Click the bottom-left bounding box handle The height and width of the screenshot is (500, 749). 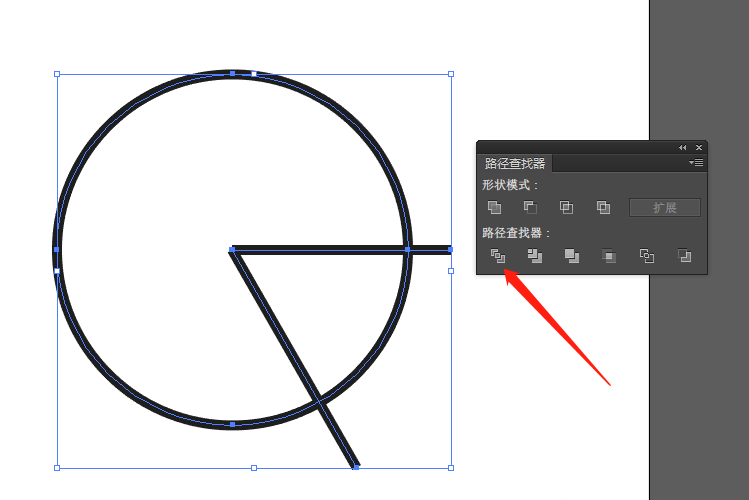click(x=57, y=468)
